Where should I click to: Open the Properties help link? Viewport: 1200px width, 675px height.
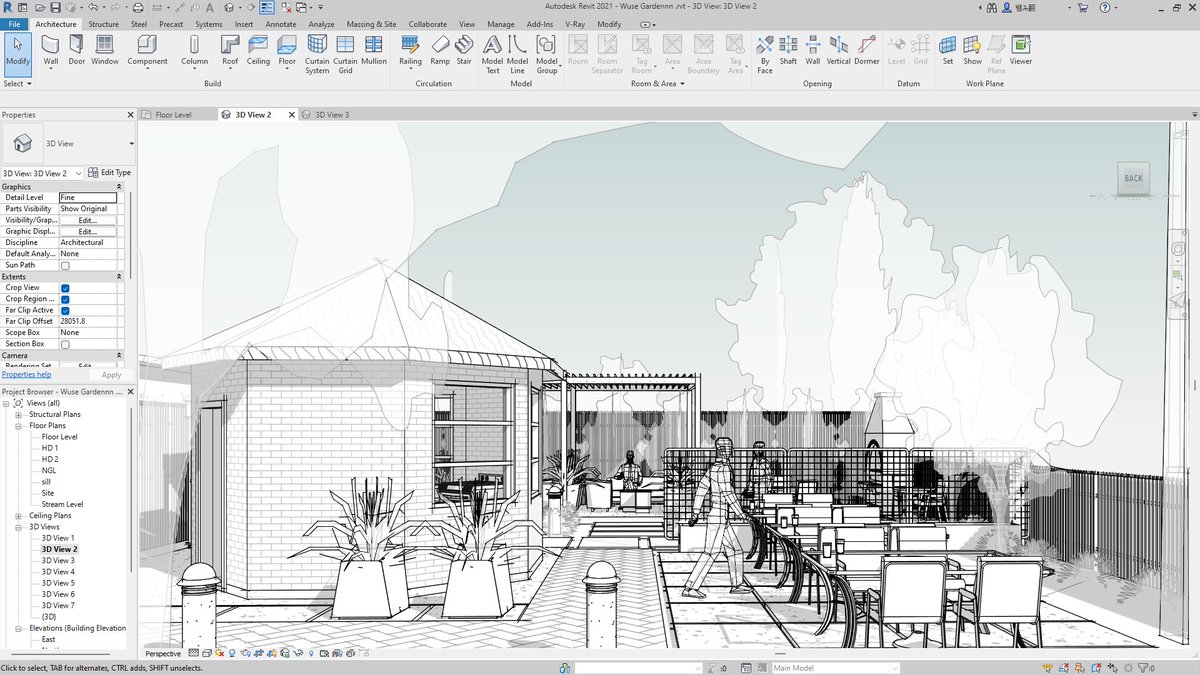pyautogui.click(x=26, y=375)
